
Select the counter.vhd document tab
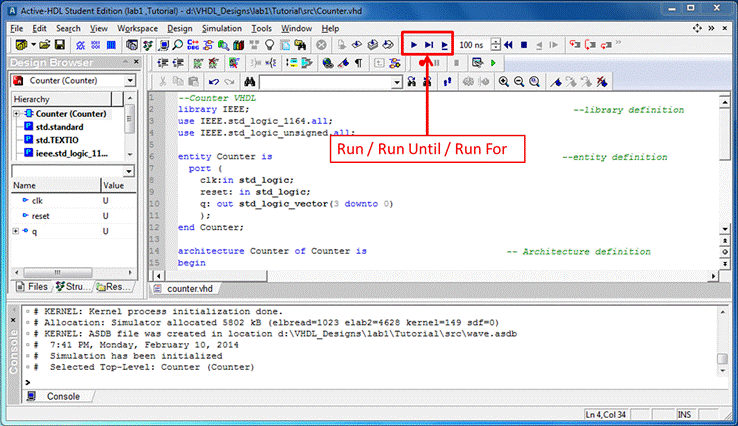tap(184, 289)
